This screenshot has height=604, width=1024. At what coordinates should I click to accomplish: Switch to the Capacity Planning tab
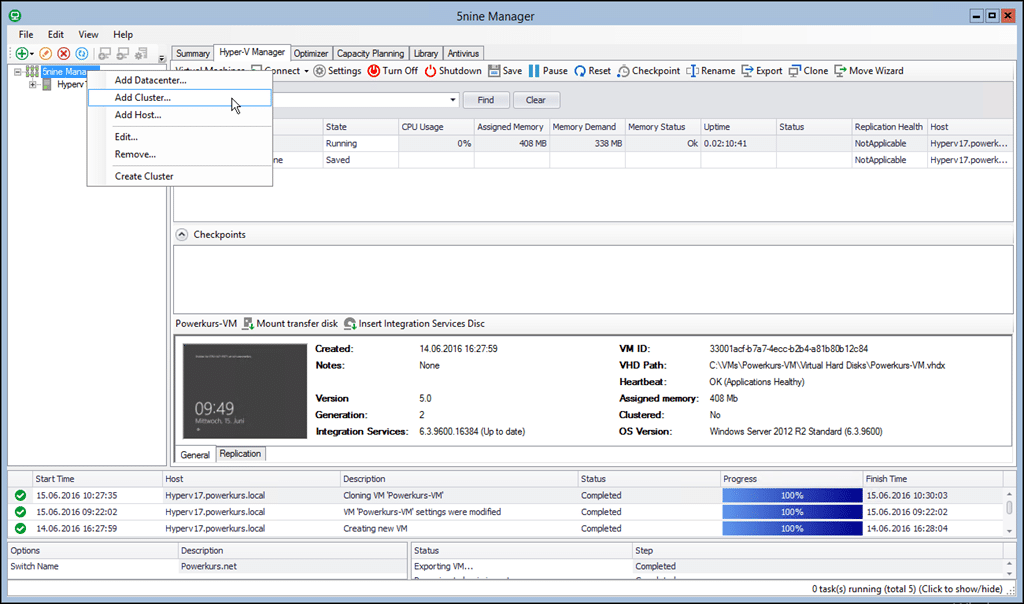pyautogui.click(x=370, y=54)
